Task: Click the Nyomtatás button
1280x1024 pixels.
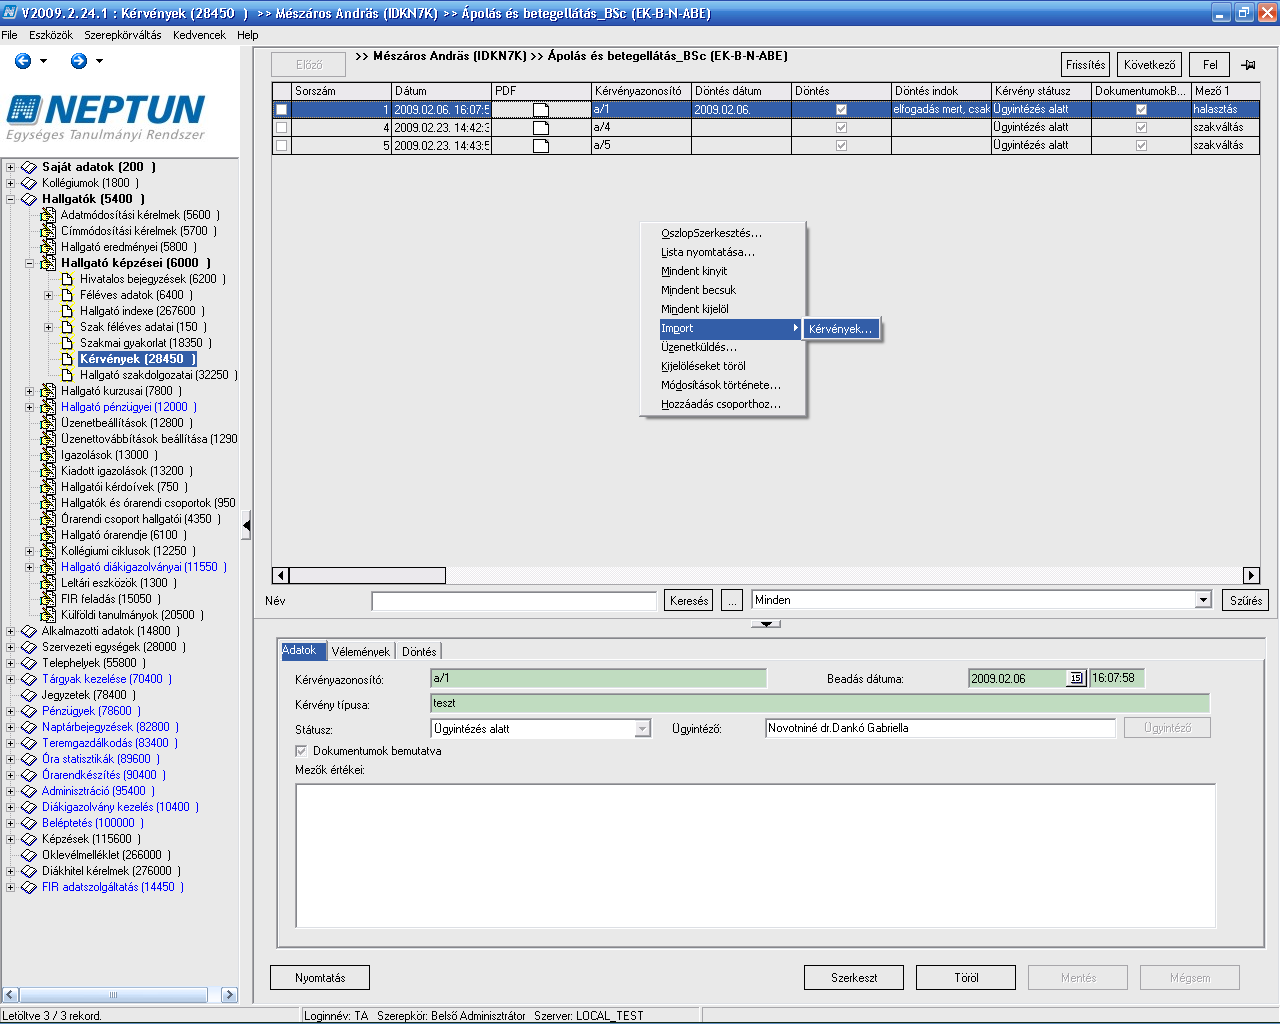Action: (320, 978)
